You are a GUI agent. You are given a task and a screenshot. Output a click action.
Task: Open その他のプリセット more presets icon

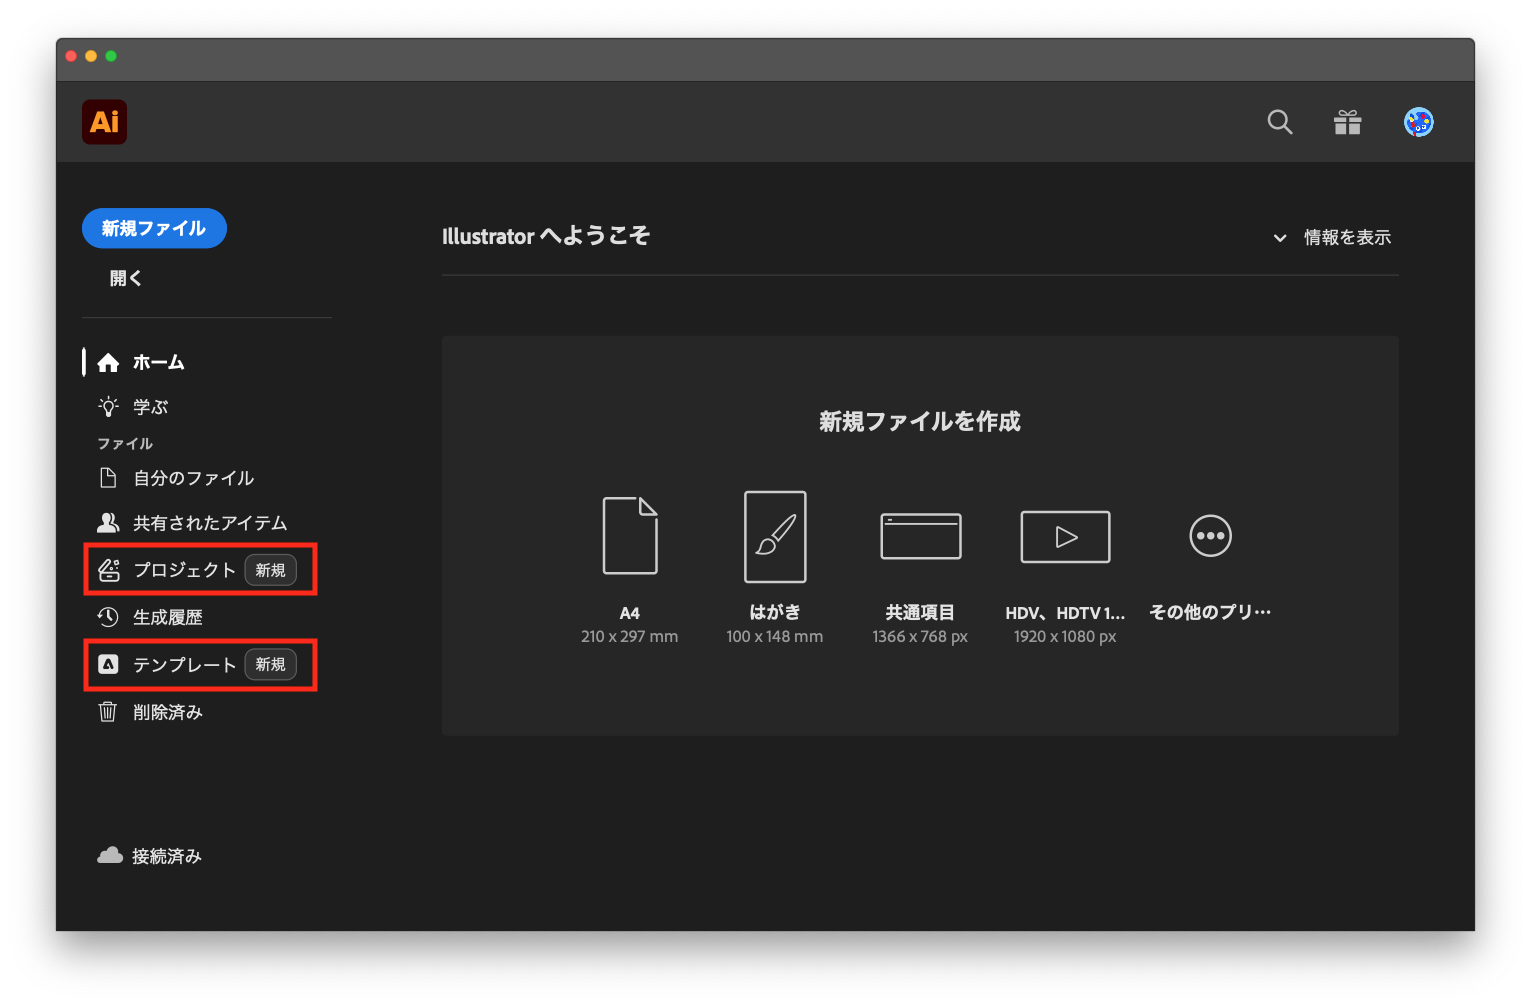1210,536
